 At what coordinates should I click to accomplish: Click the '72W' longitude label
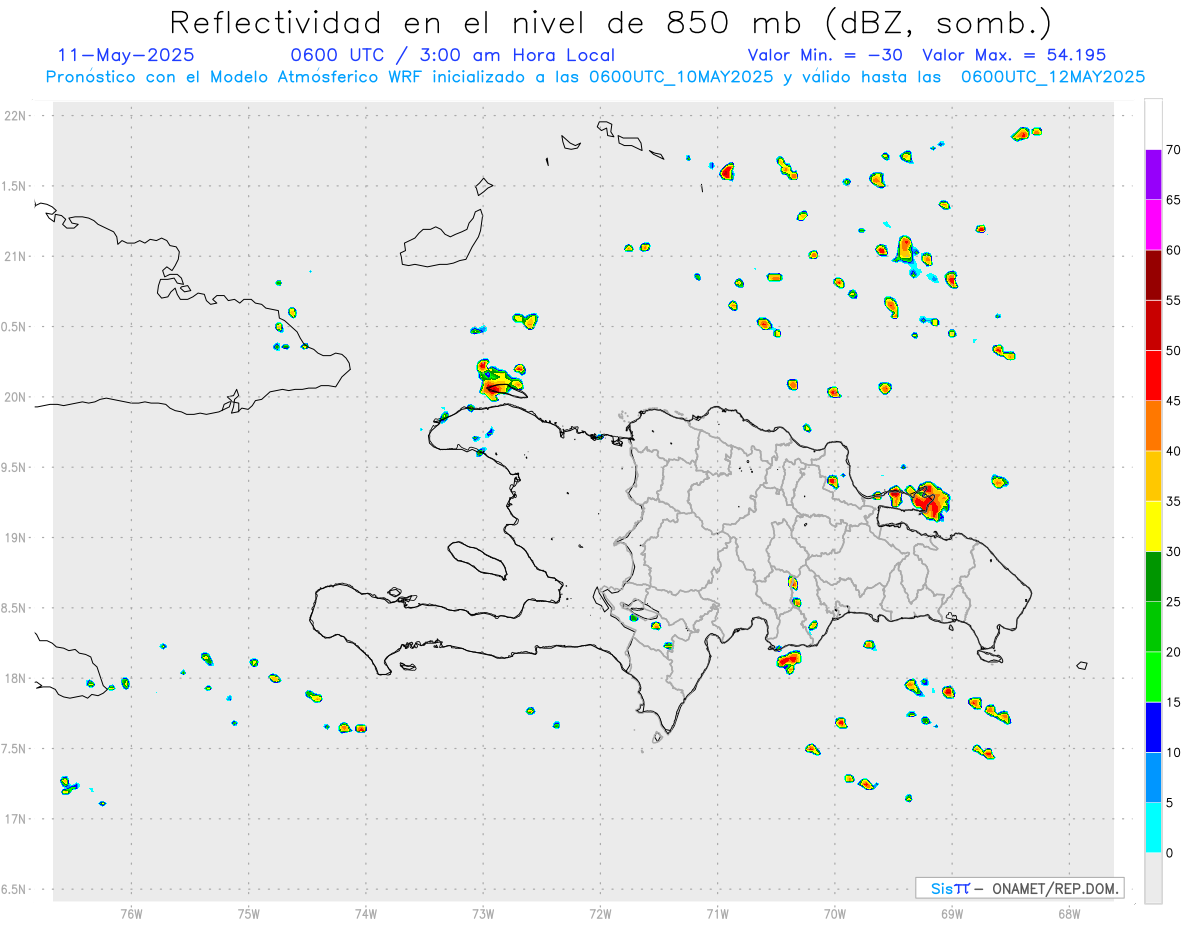click(x=601, y=912)
